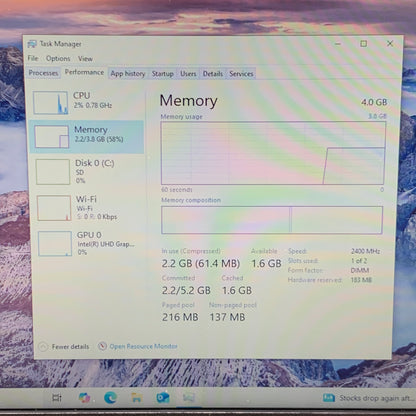Click the Task Manager taskbar icon
This screenshot has width=416, height=416.
point(189,398)
